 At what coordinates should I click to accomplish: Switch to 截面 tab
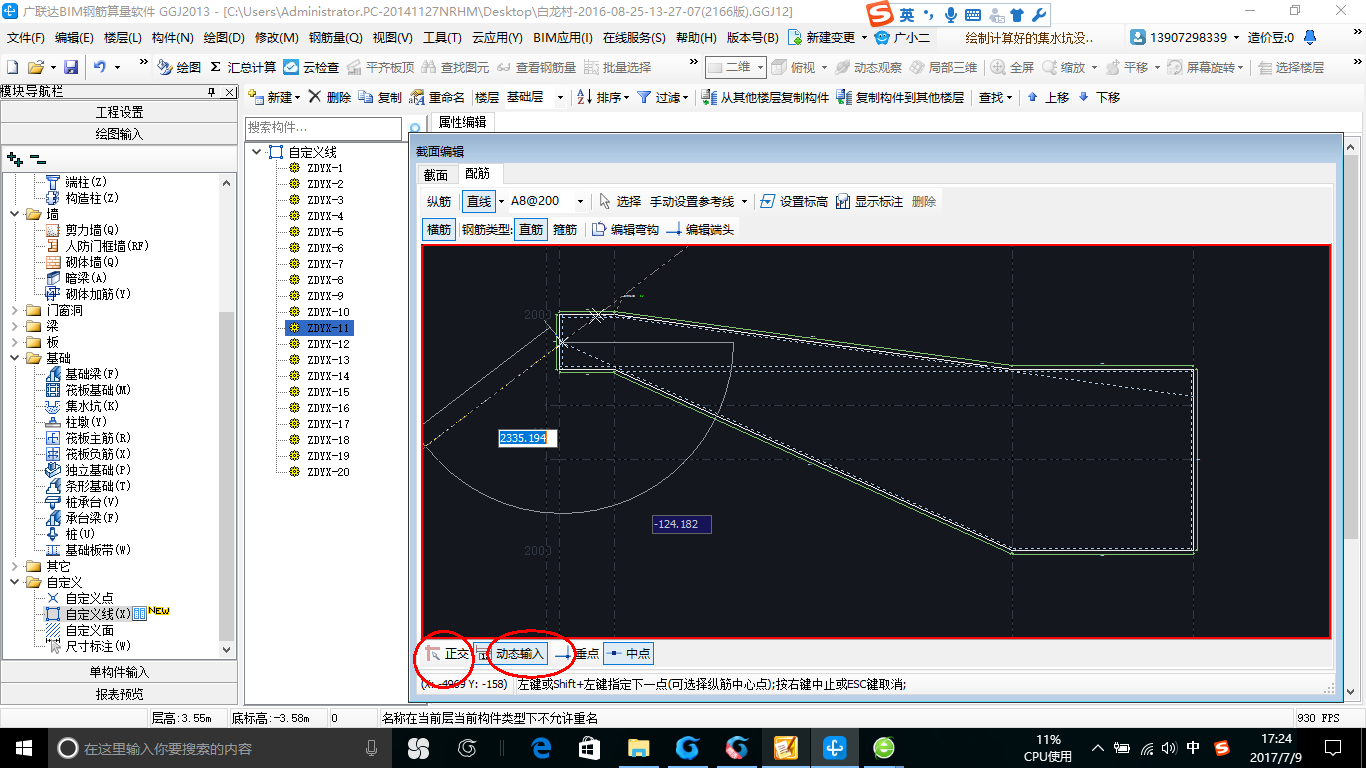click(x=436, y=174)
